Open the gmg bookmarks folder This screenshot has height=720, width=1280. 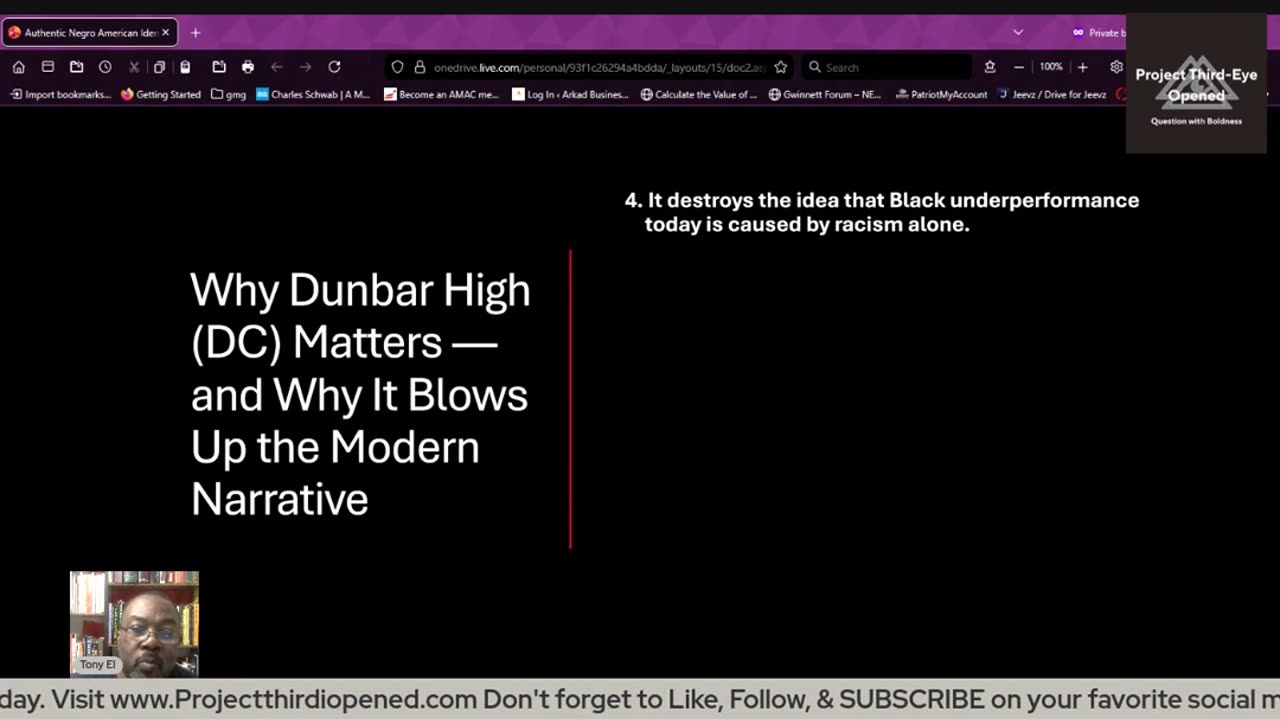[229, 94]
